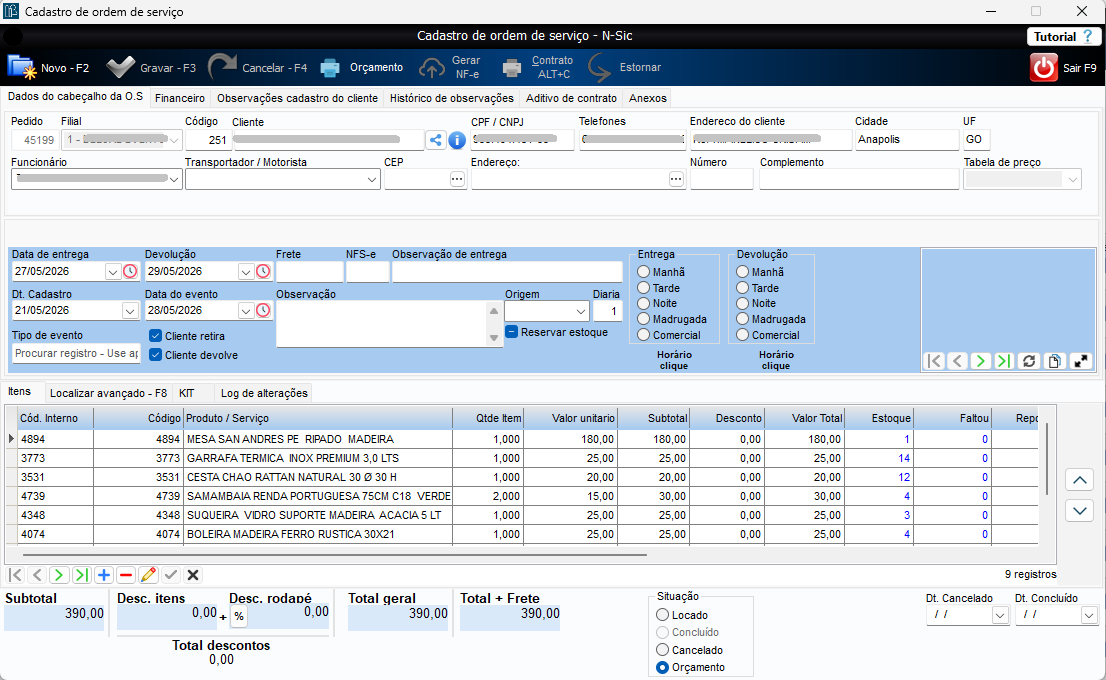Open the Dt. Cancelado date dropdown
The height and width of the screenshot is (680, 1106).
[999, 615]
